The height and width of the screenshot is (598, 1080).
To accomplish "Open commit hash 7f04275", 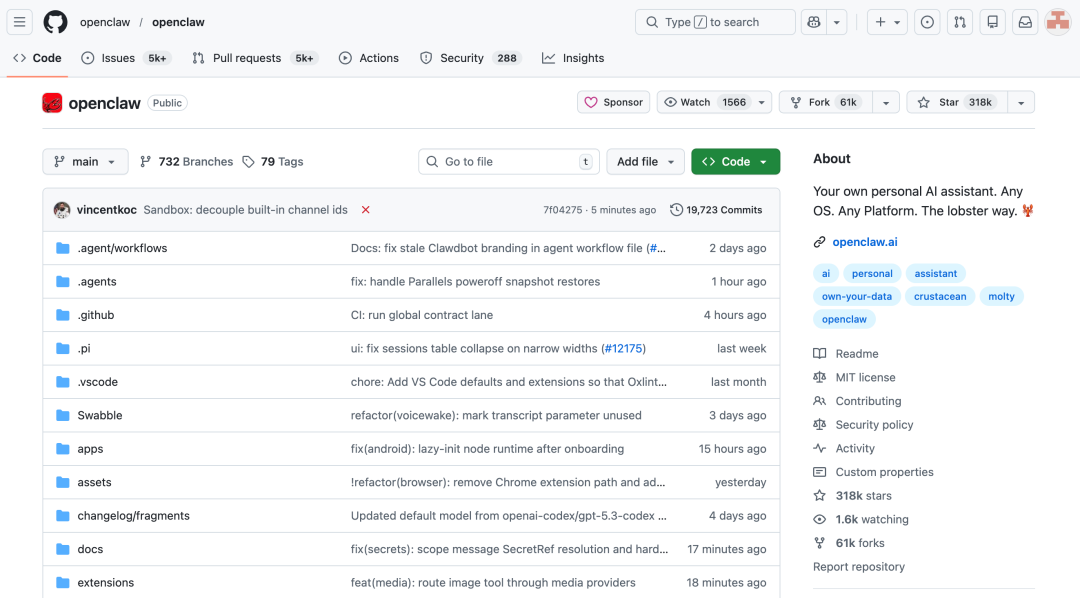I will click(x=563, y=209).
